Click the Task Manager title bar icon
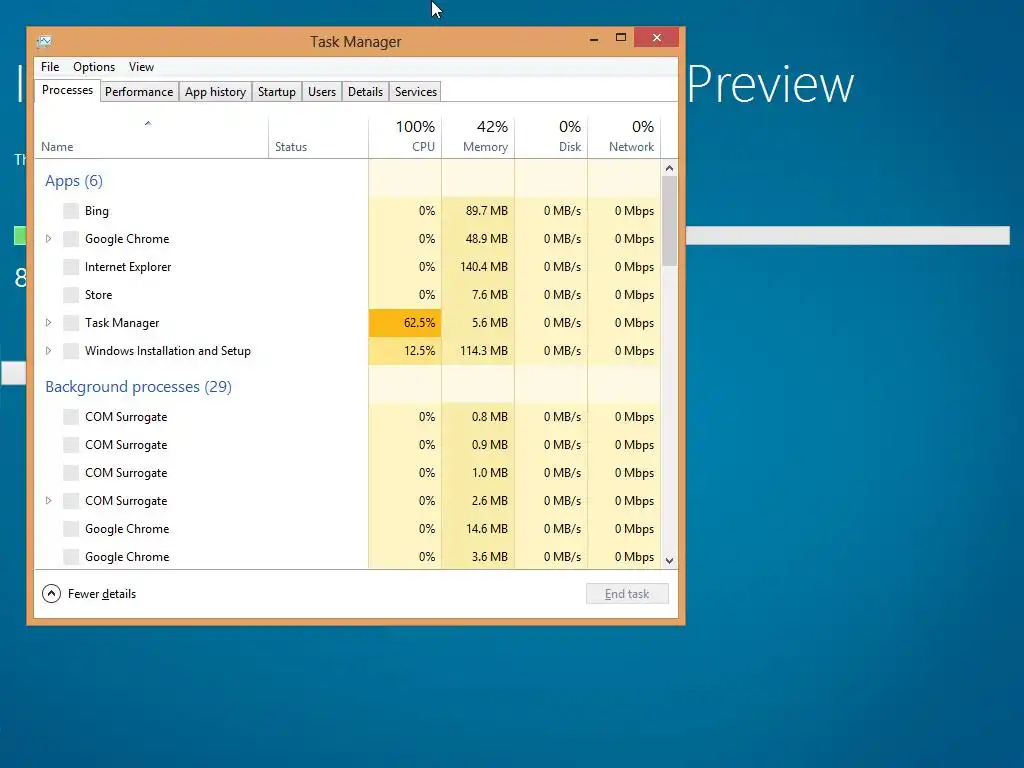The image size is (1024, 768). coord(44,42)
